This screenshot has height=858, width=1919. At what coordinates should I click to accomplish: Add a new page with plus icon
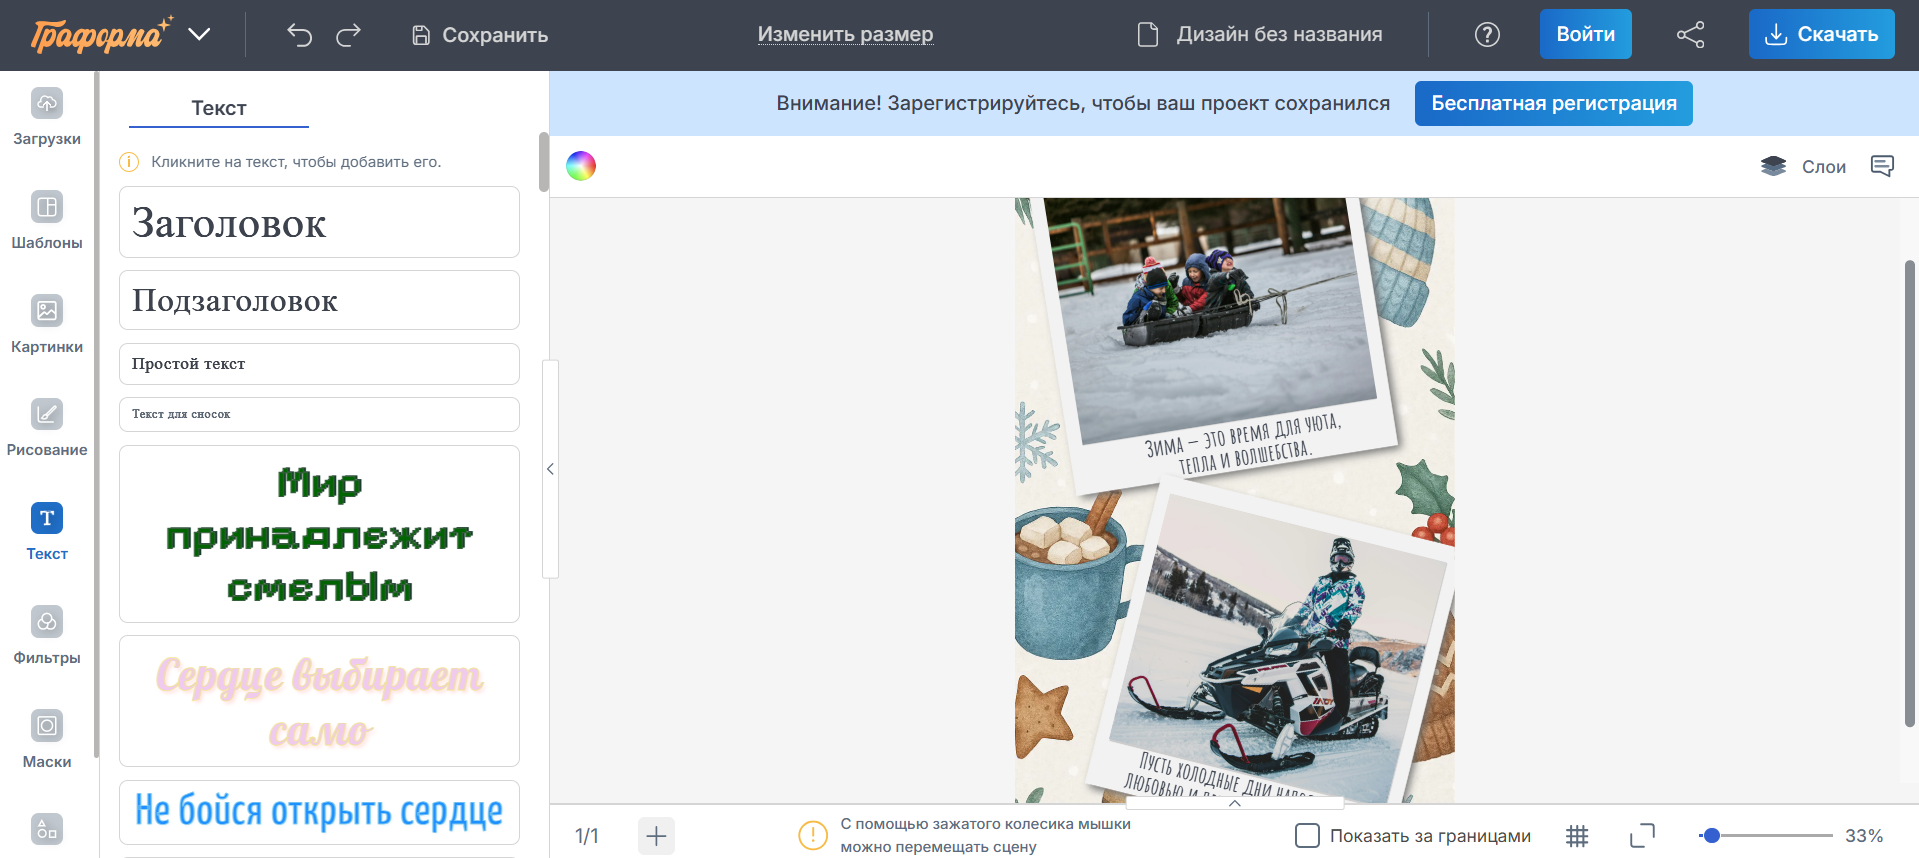[656, 836]
